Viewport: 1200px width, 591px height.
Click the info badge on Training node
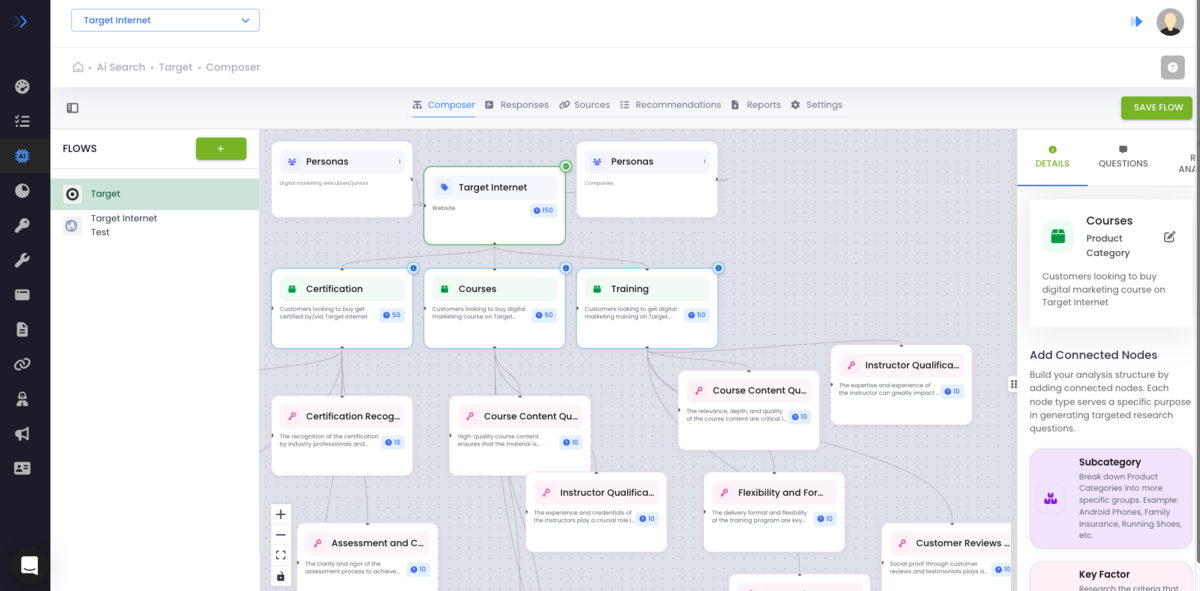718,268
